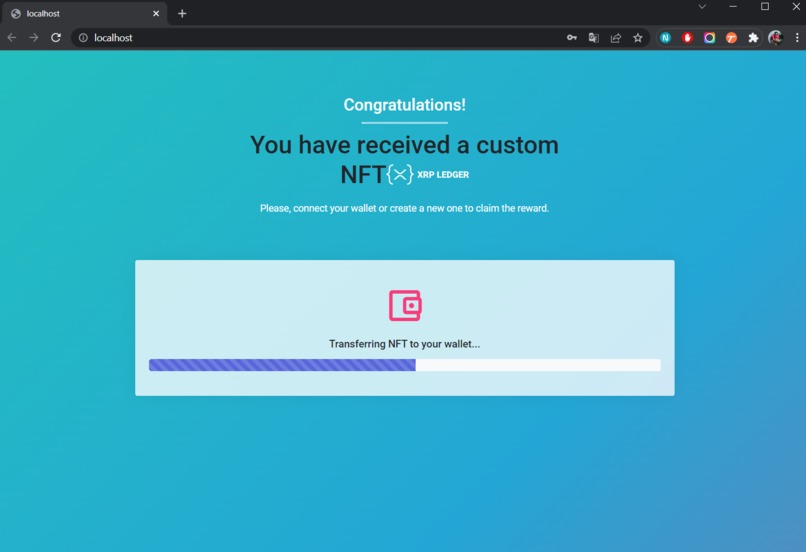
Task: Select the localhost browser tab
Action: point(85,14)
